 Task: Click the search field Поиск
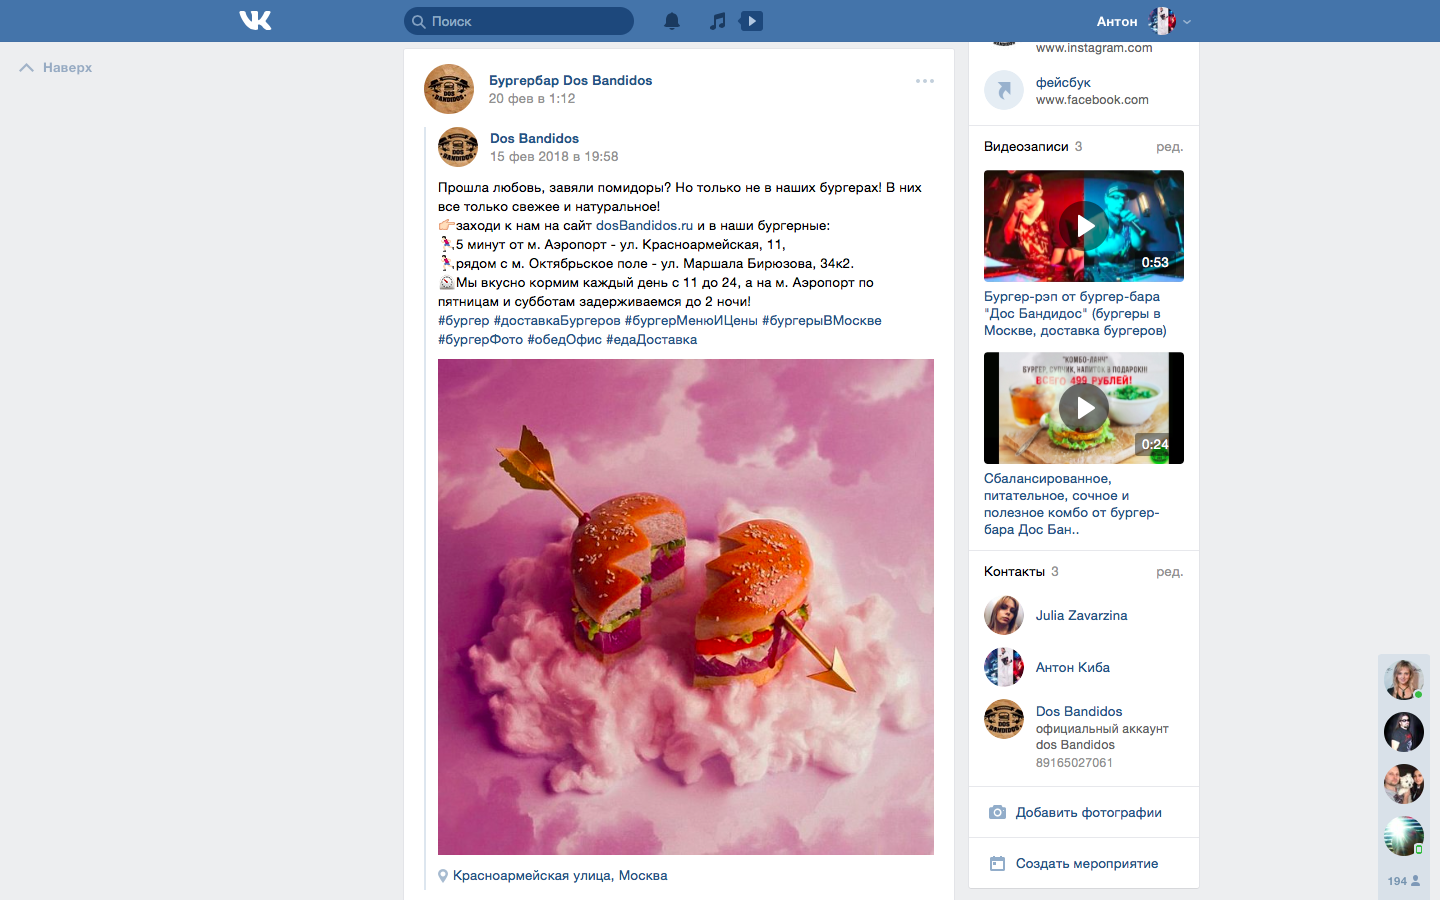point(519,21)
